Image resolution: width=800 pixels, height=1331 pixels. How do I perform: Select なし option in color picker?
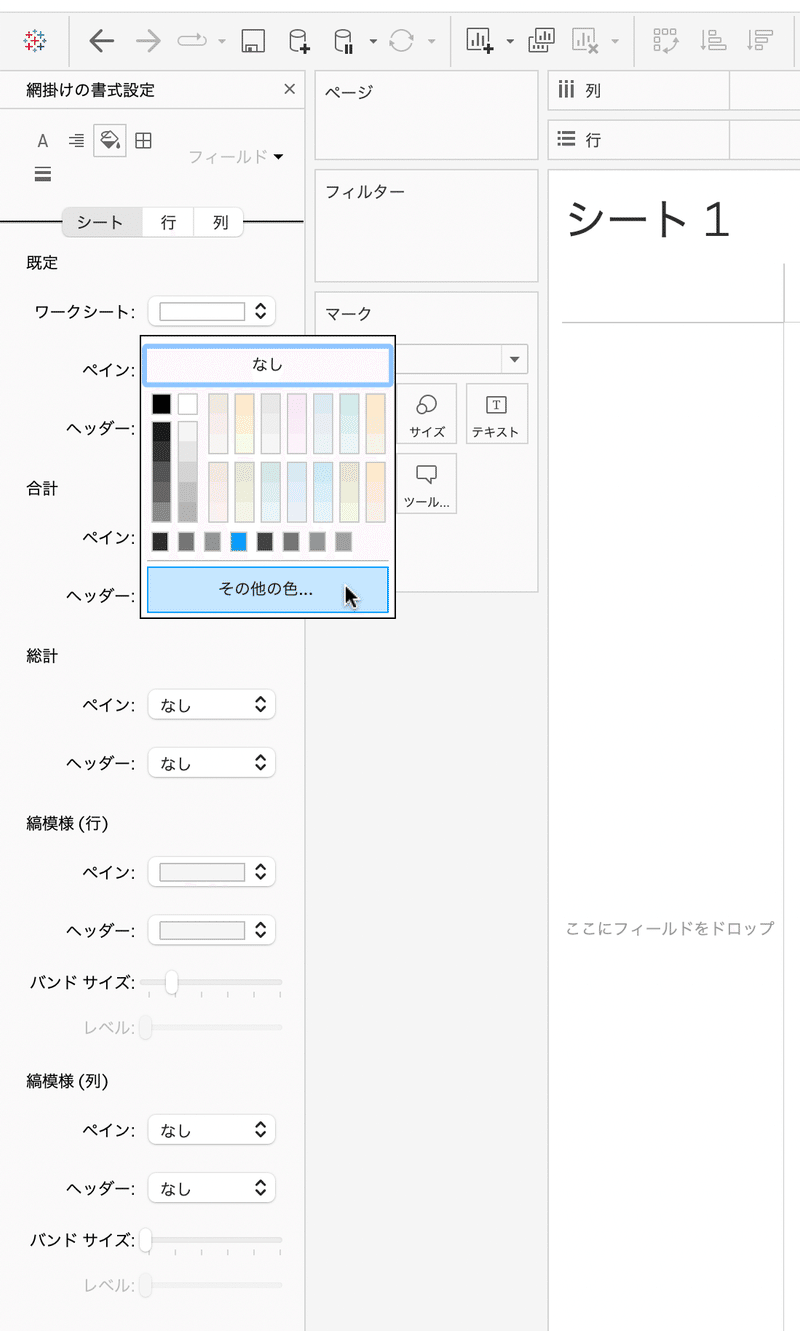[x=267, y=366]
